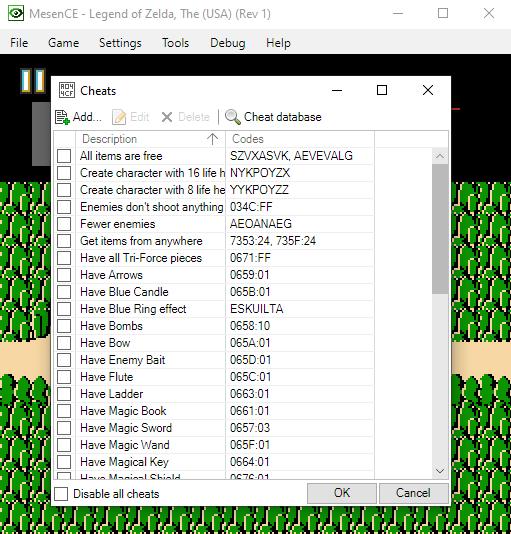This screenshot has height=534, width=511.
Task: Open the File menu
Action: [19, 43]
